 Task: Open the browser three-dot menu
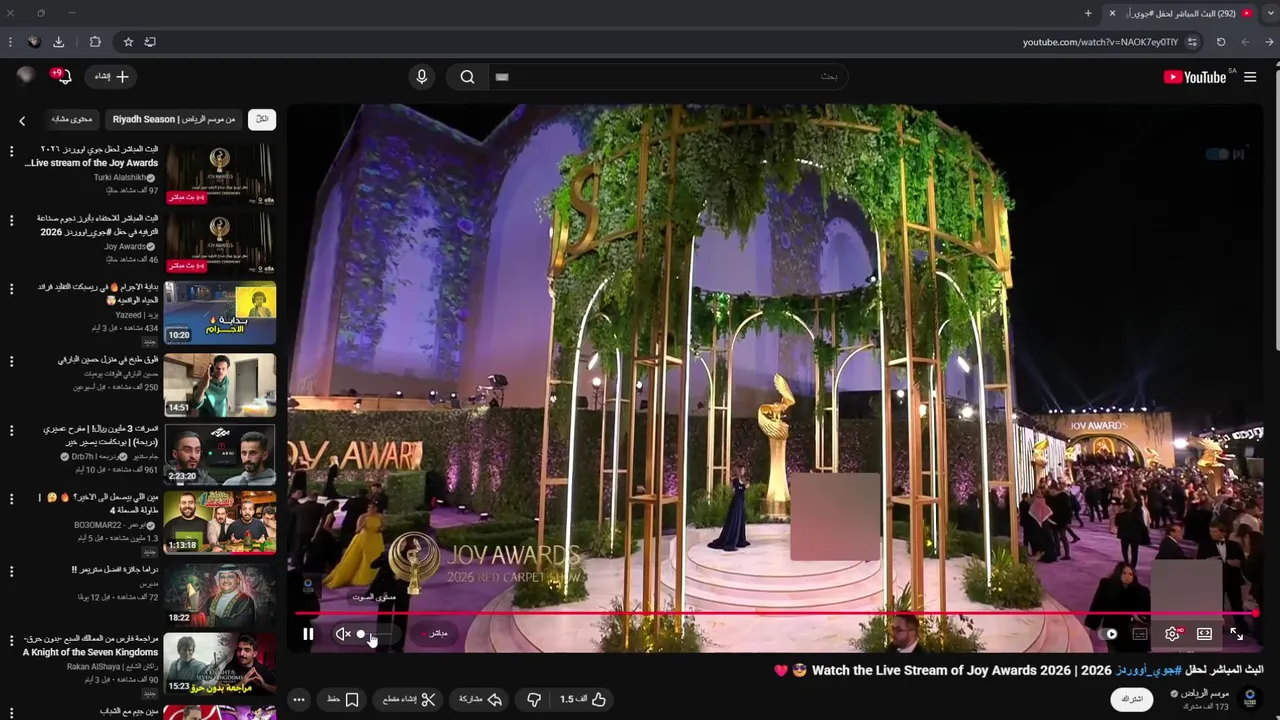(x=10, y=42)
